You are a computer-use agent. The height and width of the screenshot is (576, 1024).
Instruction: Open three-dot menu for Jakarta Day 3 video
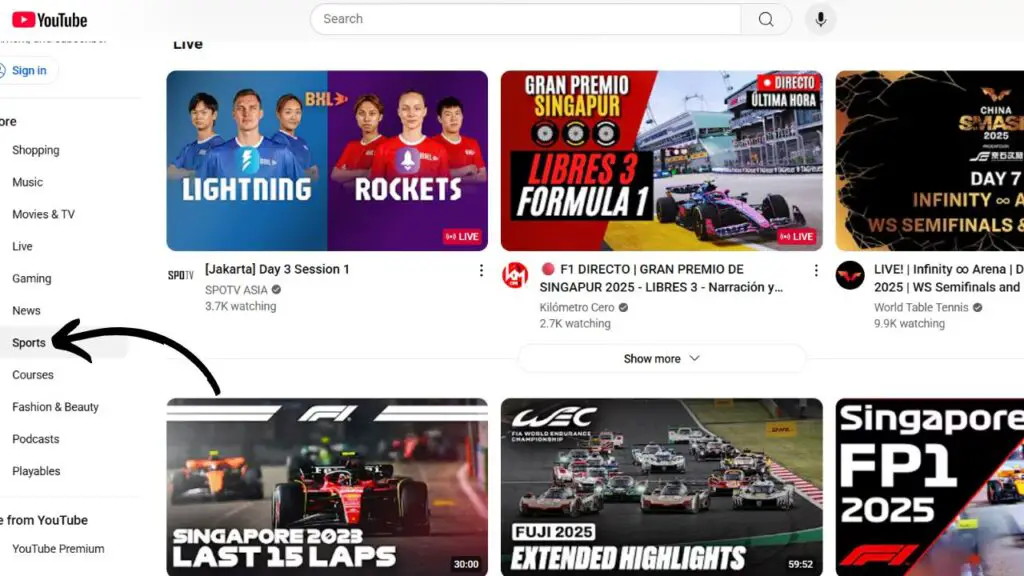(x=481, y=271)
